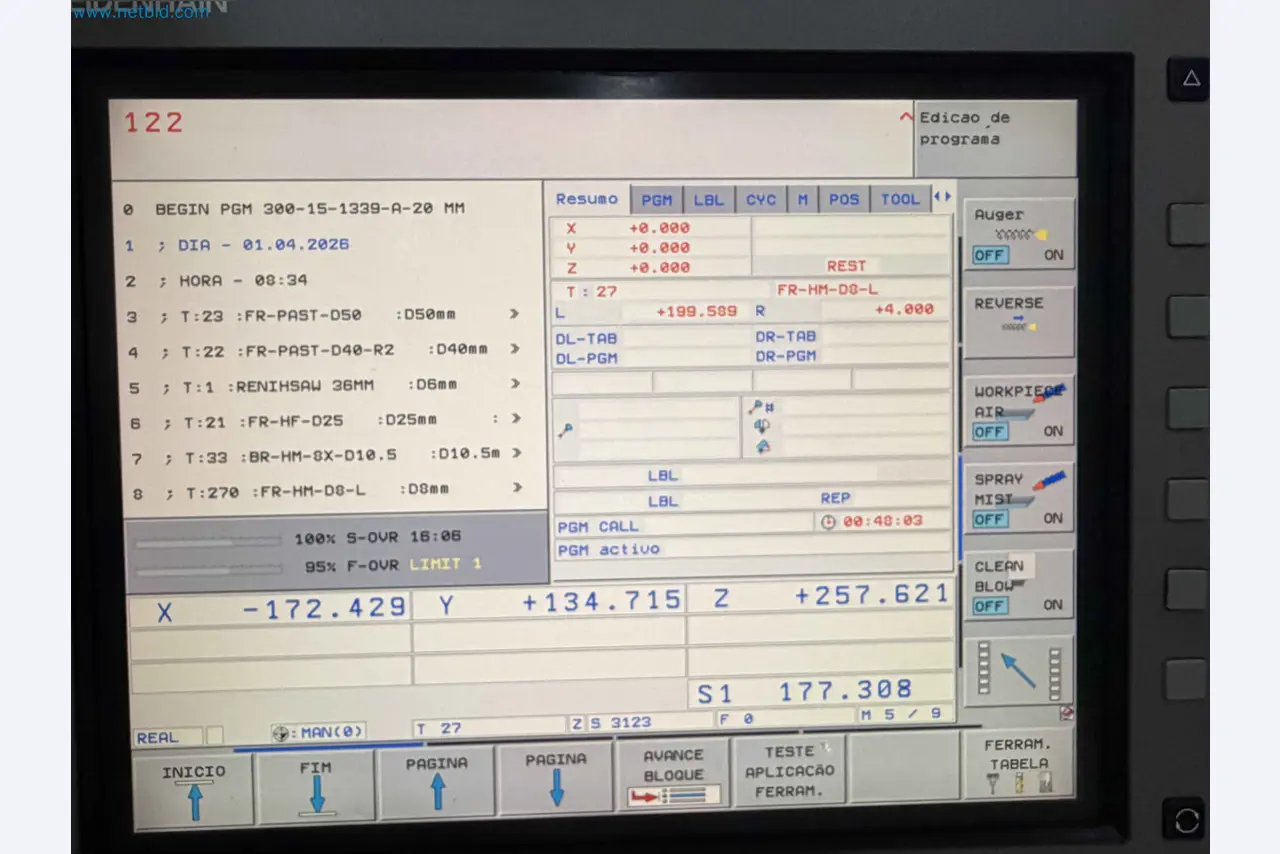Screen dimensions: 1280x854
Task: Open the CYC status tab
Action: point(761,200)
